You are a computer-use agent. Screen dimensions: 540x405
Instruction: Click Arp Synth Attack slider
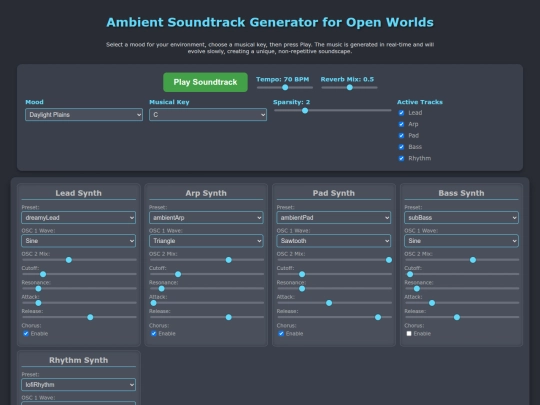(x=207, y=303)
